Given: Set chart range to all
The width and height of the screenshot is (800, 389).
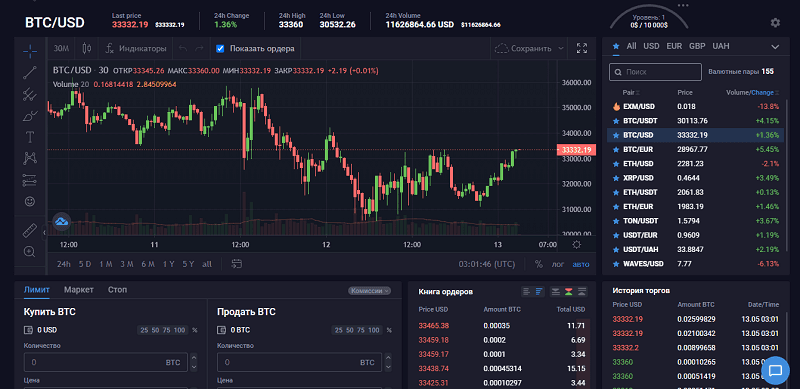Looking at the screenshot, I should point(207,264).
